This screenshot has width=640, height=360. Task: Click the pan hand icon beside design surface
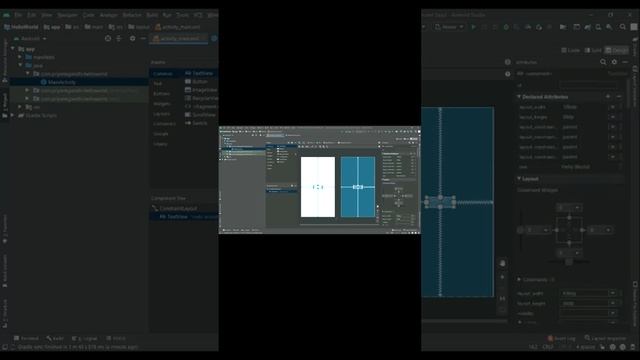pos(502,264)
